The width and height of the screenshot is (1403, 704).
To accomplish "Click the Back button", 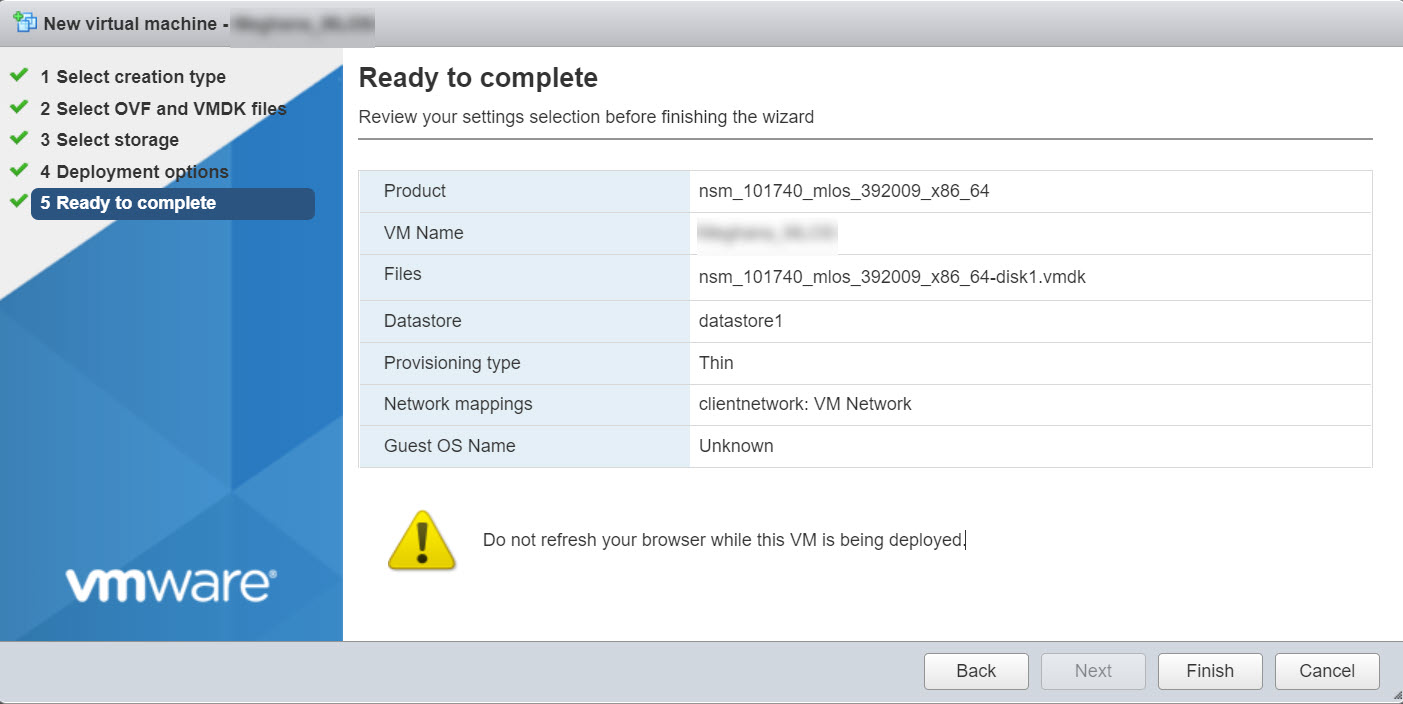I will coord(976,671).
